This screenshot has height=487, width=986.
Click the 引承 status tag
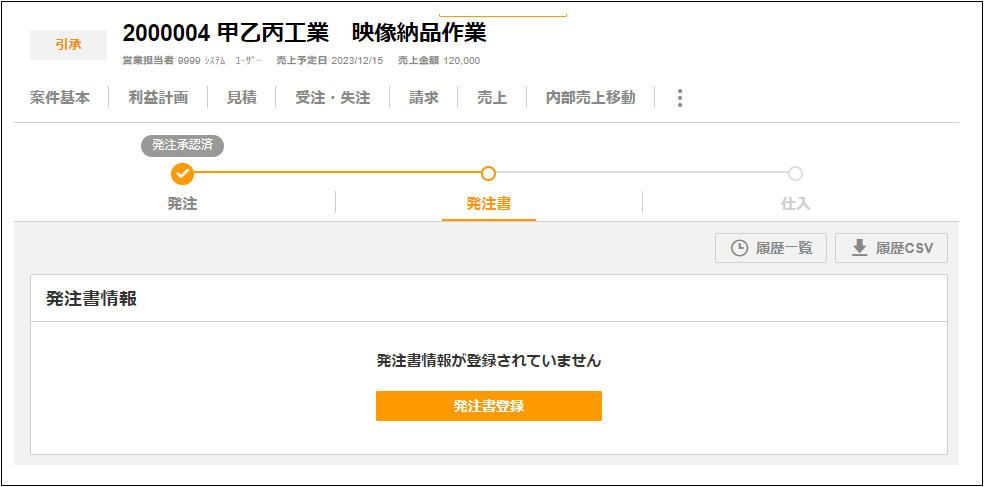tap(68, 45)
